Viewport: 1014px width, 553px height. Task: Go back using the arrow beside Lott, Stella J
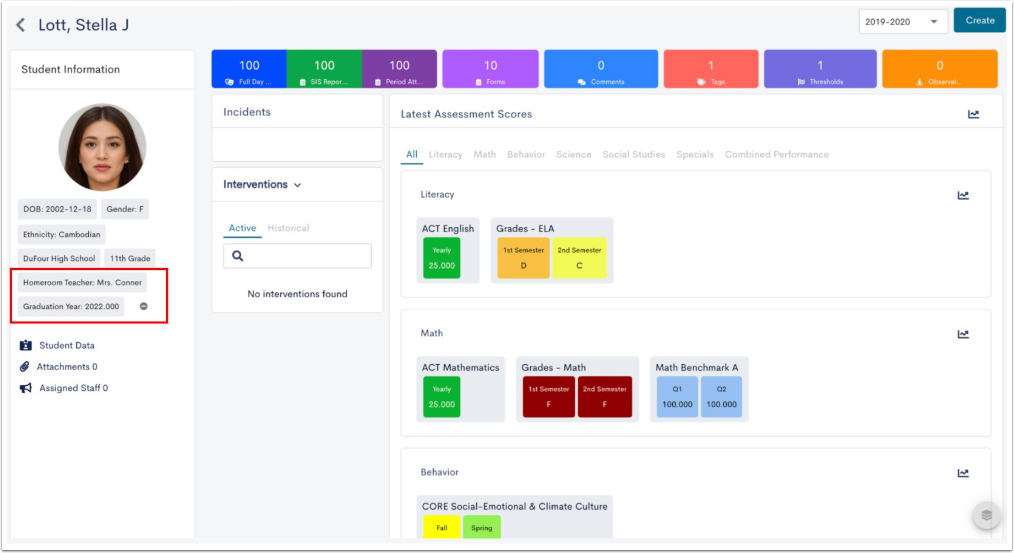pyautogui.click(x=21, y=25)
